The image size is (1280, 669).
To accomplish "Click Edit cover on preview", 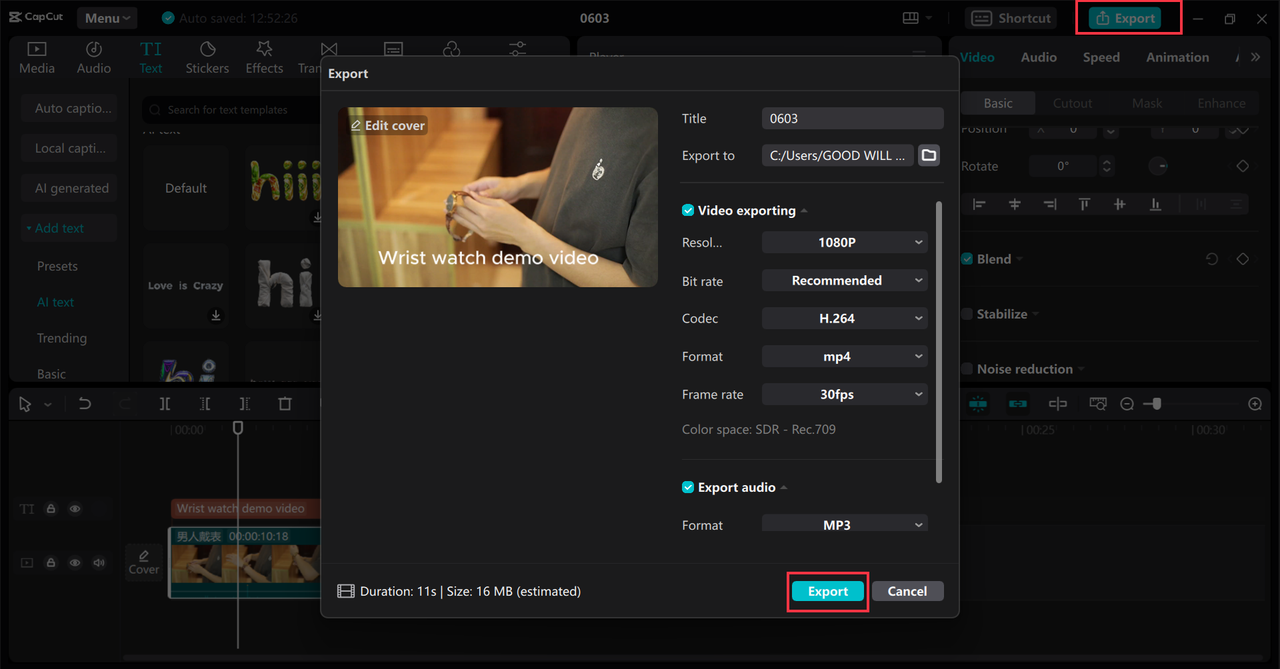I will tap(388, 125).
